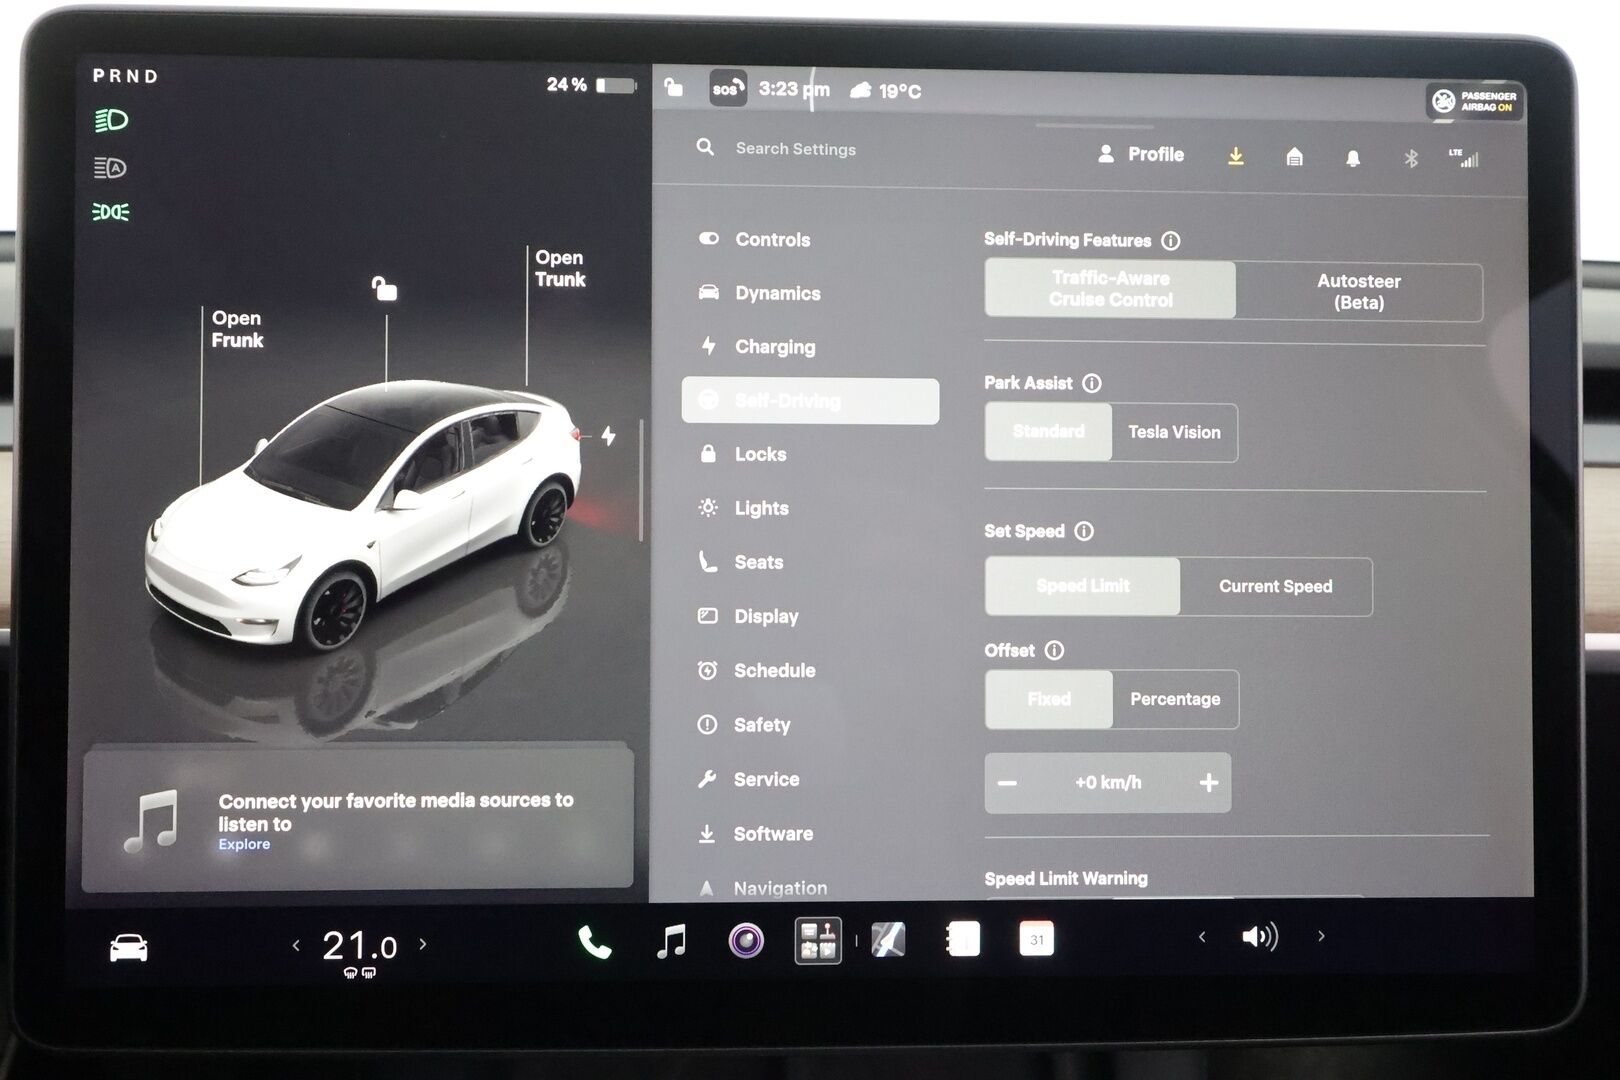
Task: Select the Self-Driving menu item
Action: (810, 401)
